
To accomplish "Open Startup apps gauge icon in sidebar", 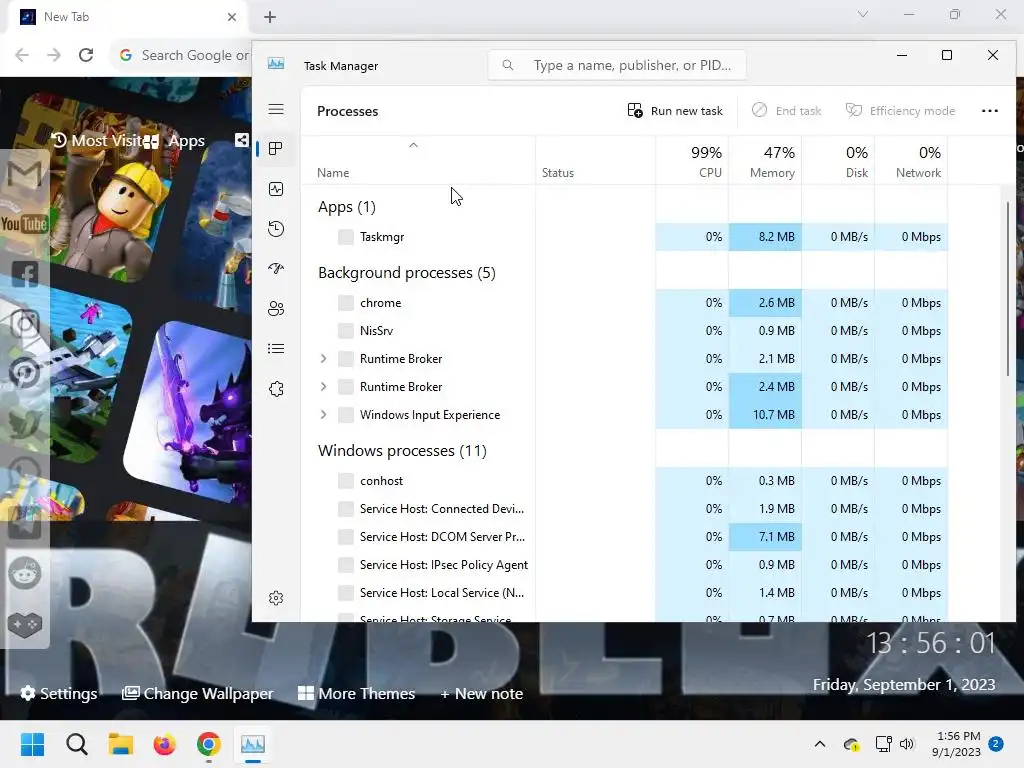I will click(276, 268).
